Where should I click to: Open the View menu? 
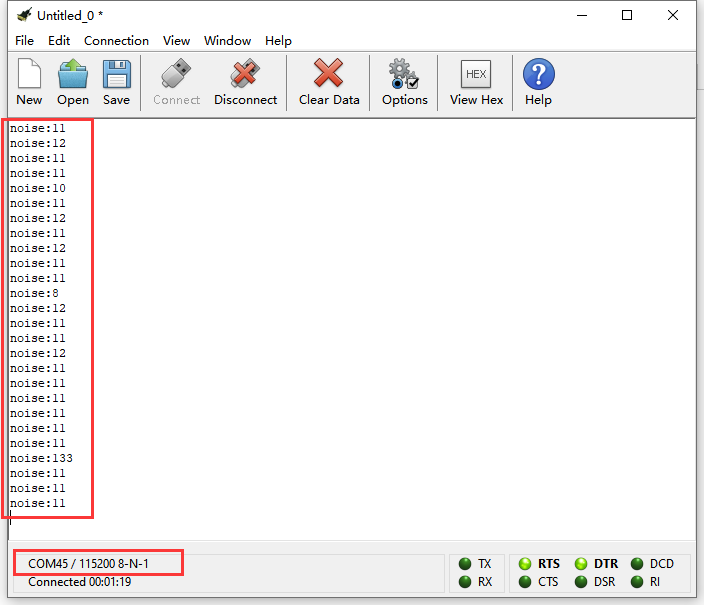coord(176,41)
